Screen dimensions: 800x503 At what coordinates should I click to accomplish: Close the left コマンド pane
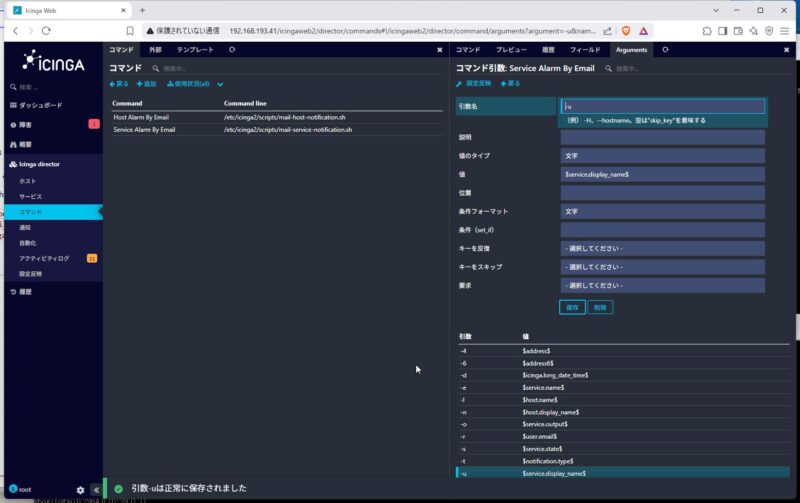(440, 50)
